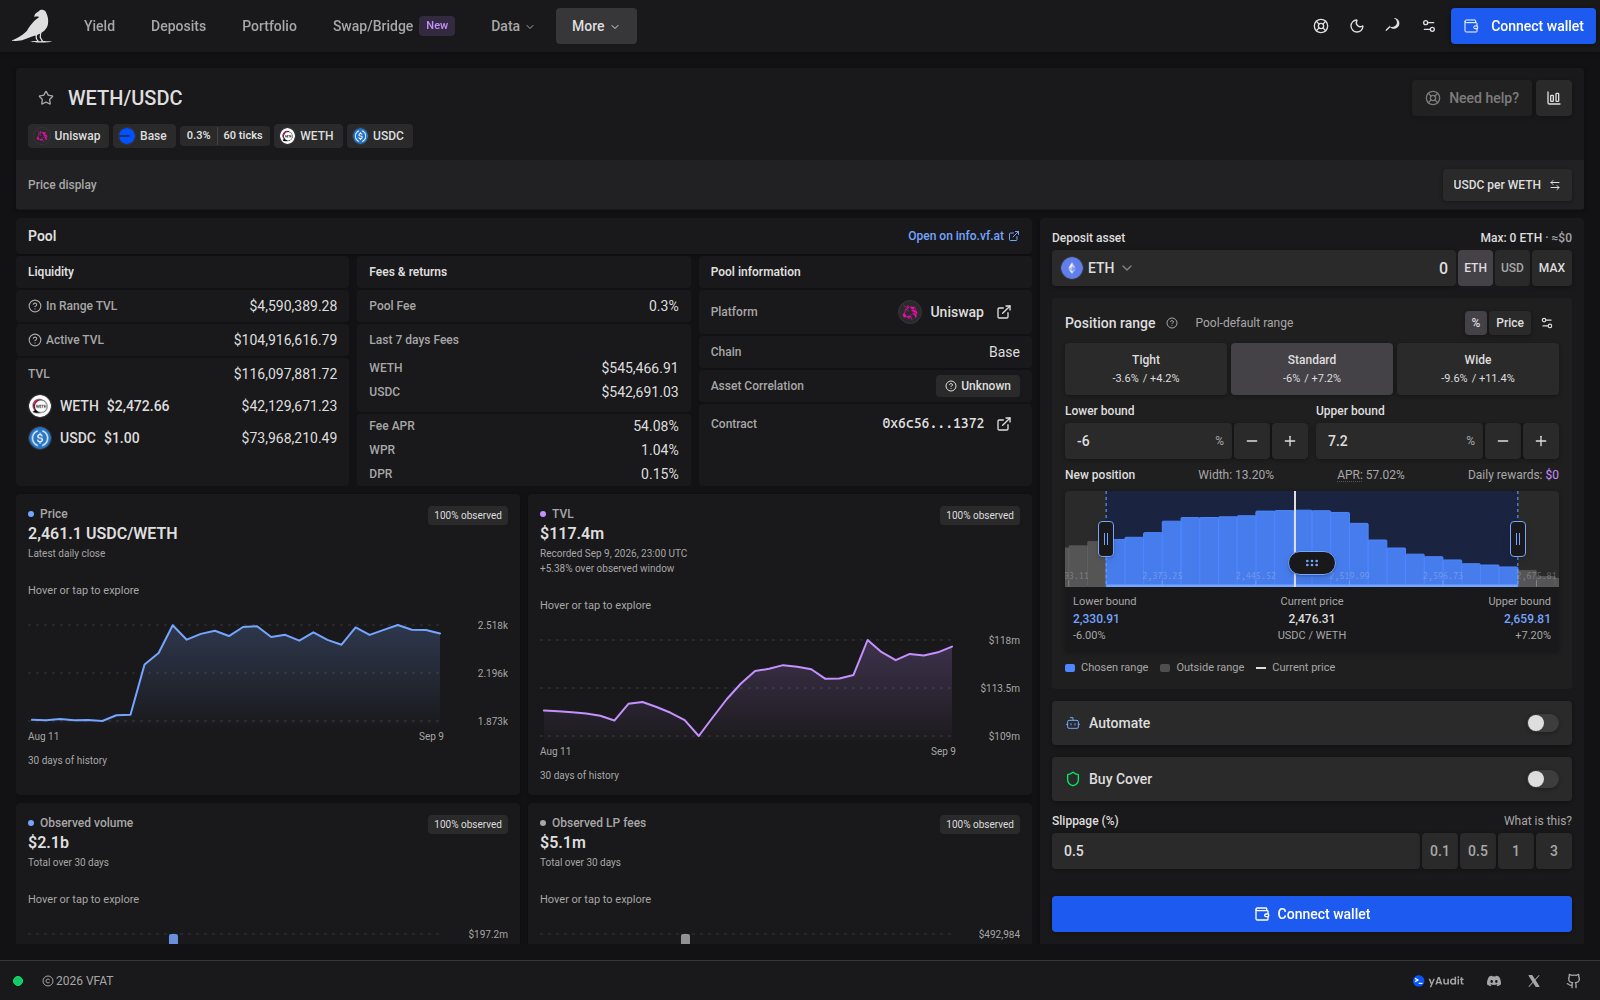This screenshot has width=1600, height=1000.
Task: Switch deposit unit to USD
Action: (x=1512, y=268)
